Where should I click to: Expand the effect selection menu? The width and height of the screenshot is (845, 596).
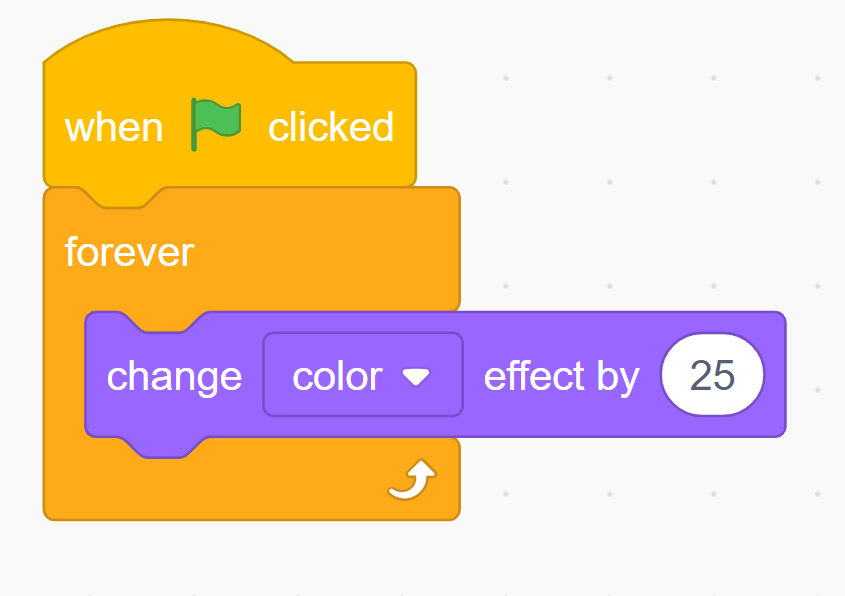tap(362, 374)
